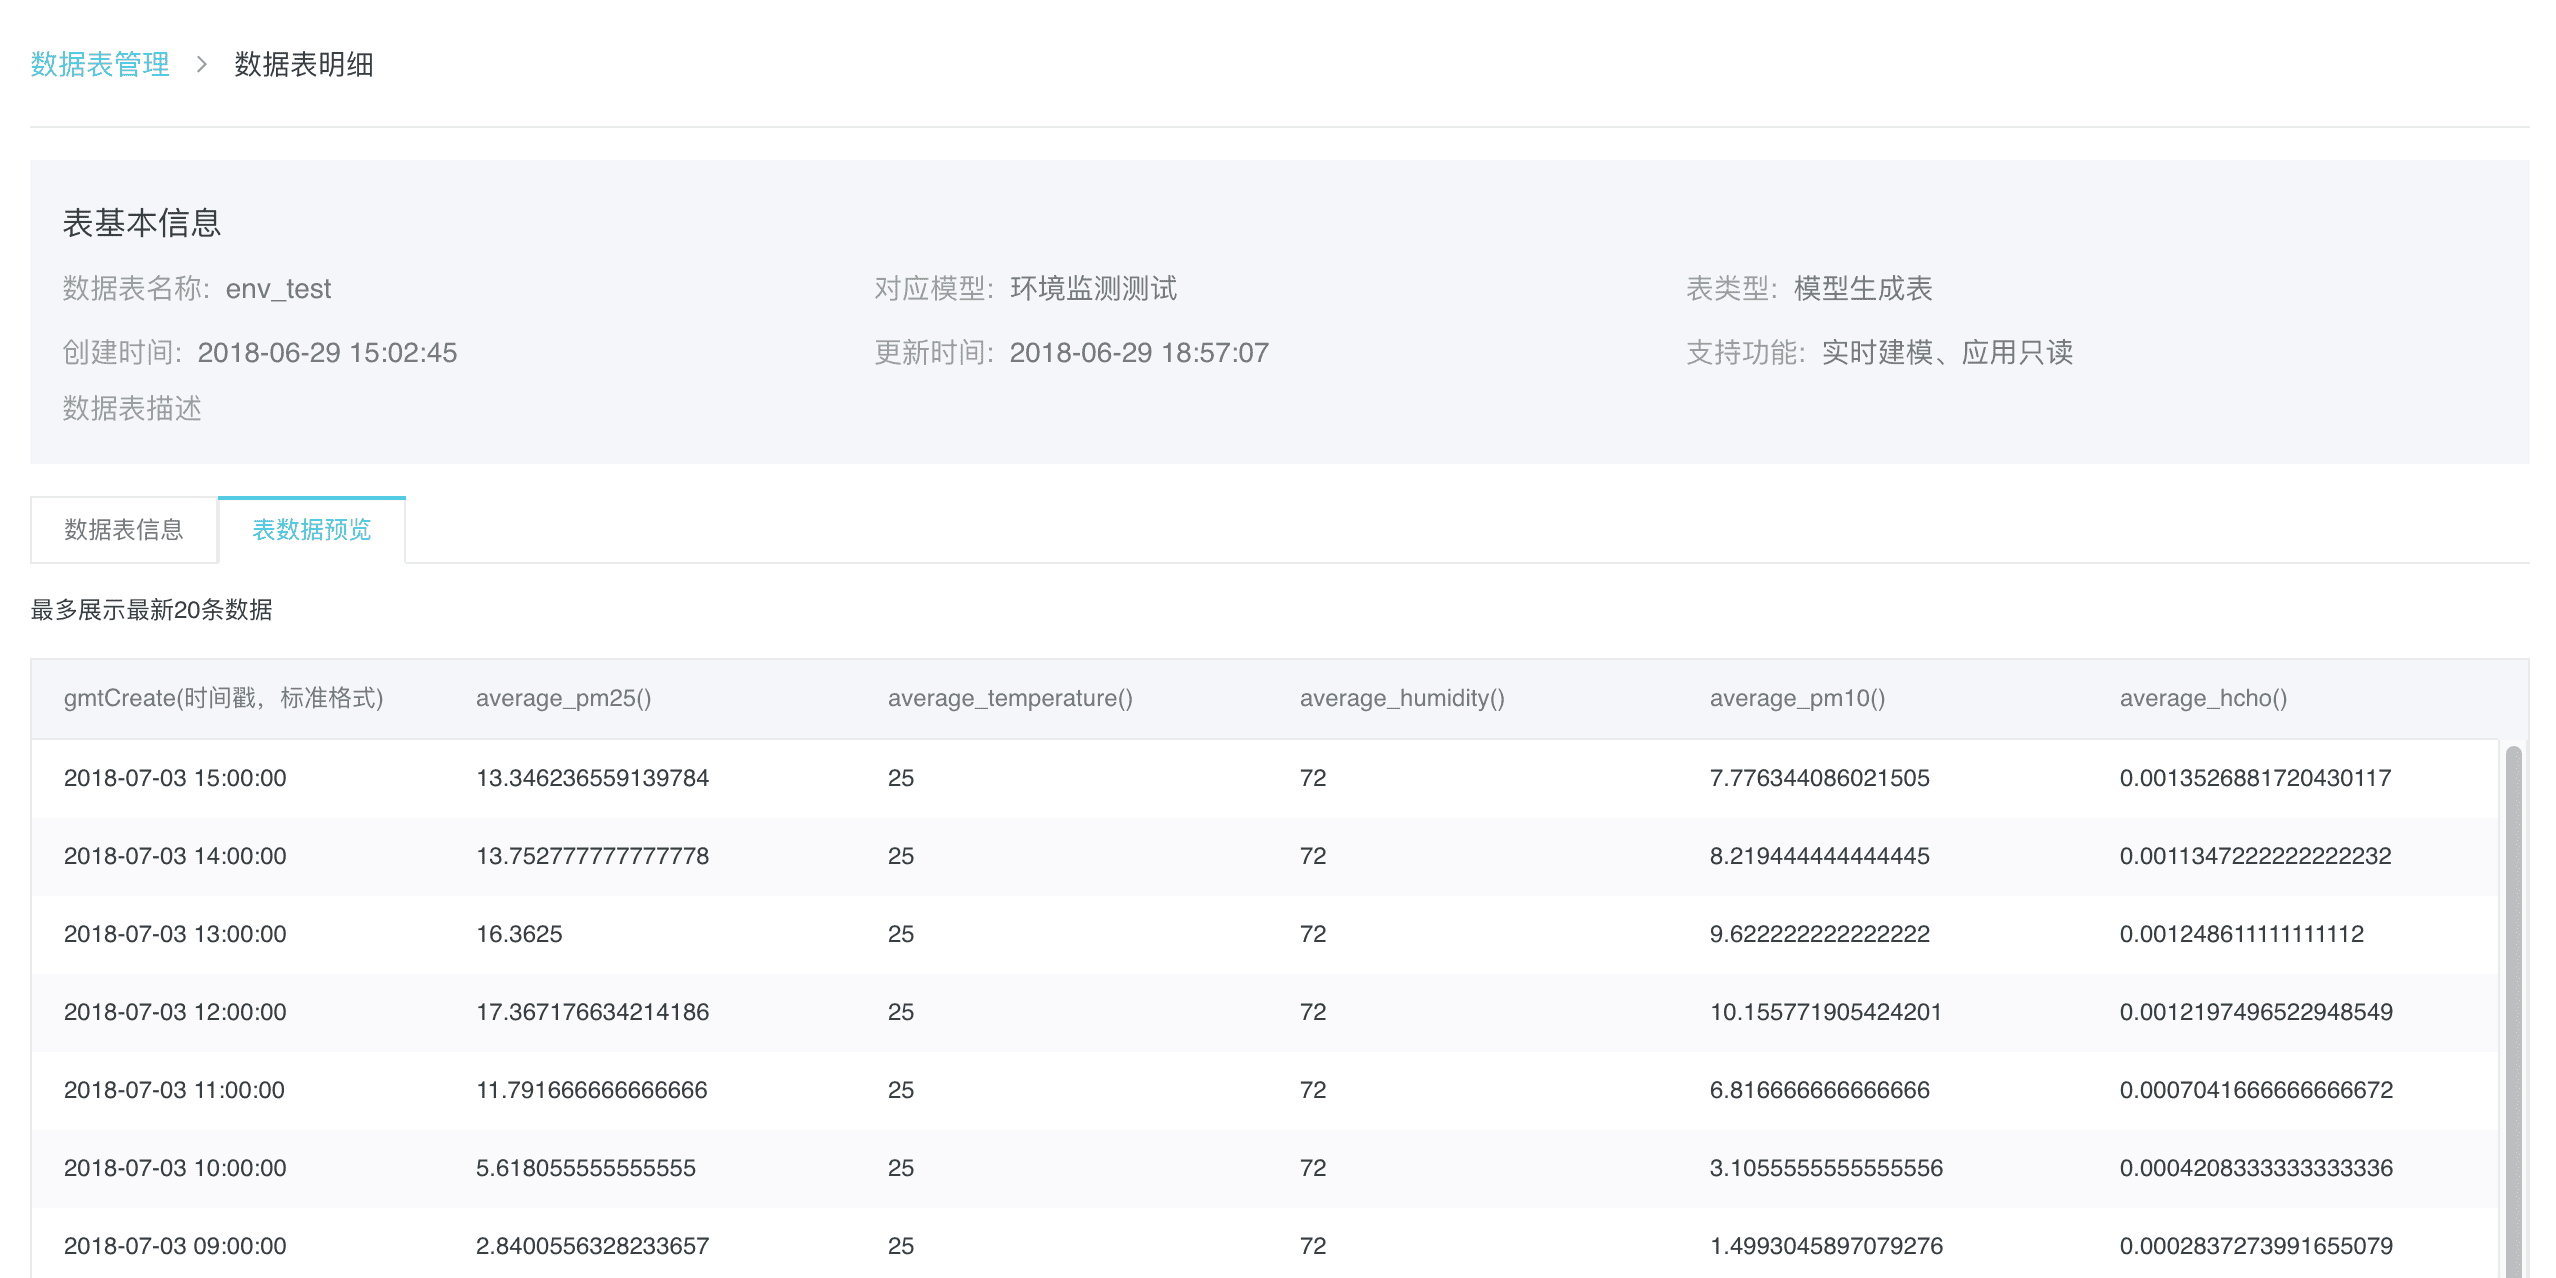Click the 2018-07-03 12:00:00 row
This screenshot has height=1278, width=2556.
pyautogui.click(x=175, y=1012)
